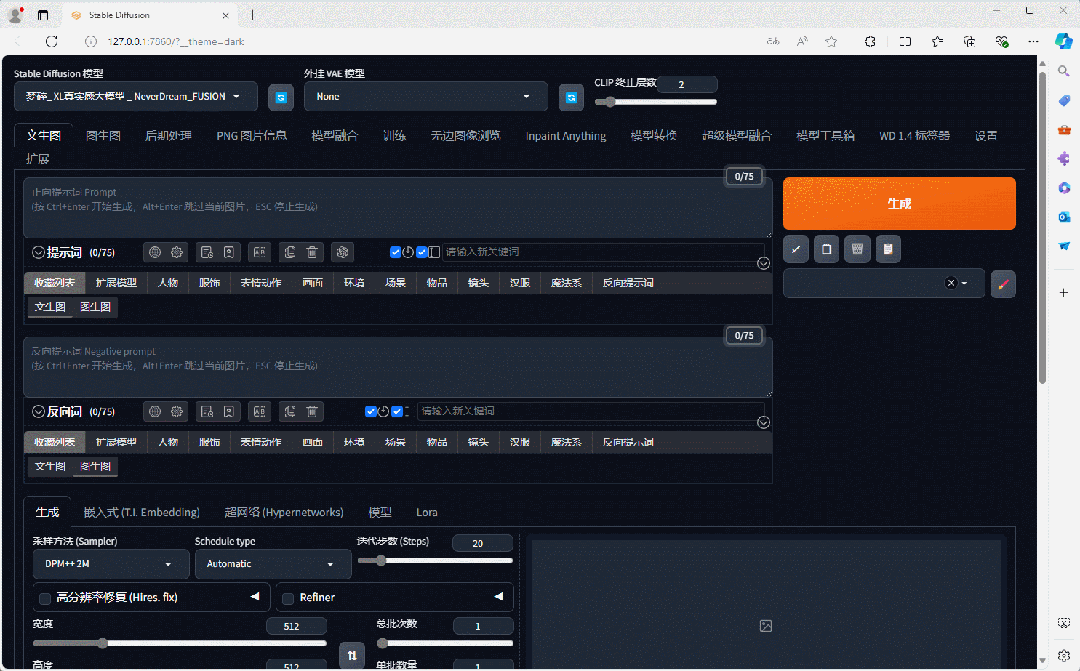Image resolution: width=1080 pixels, height=671 pixels.
Task: Click the positive Prompt text area
Action: (x=397, y=207)
